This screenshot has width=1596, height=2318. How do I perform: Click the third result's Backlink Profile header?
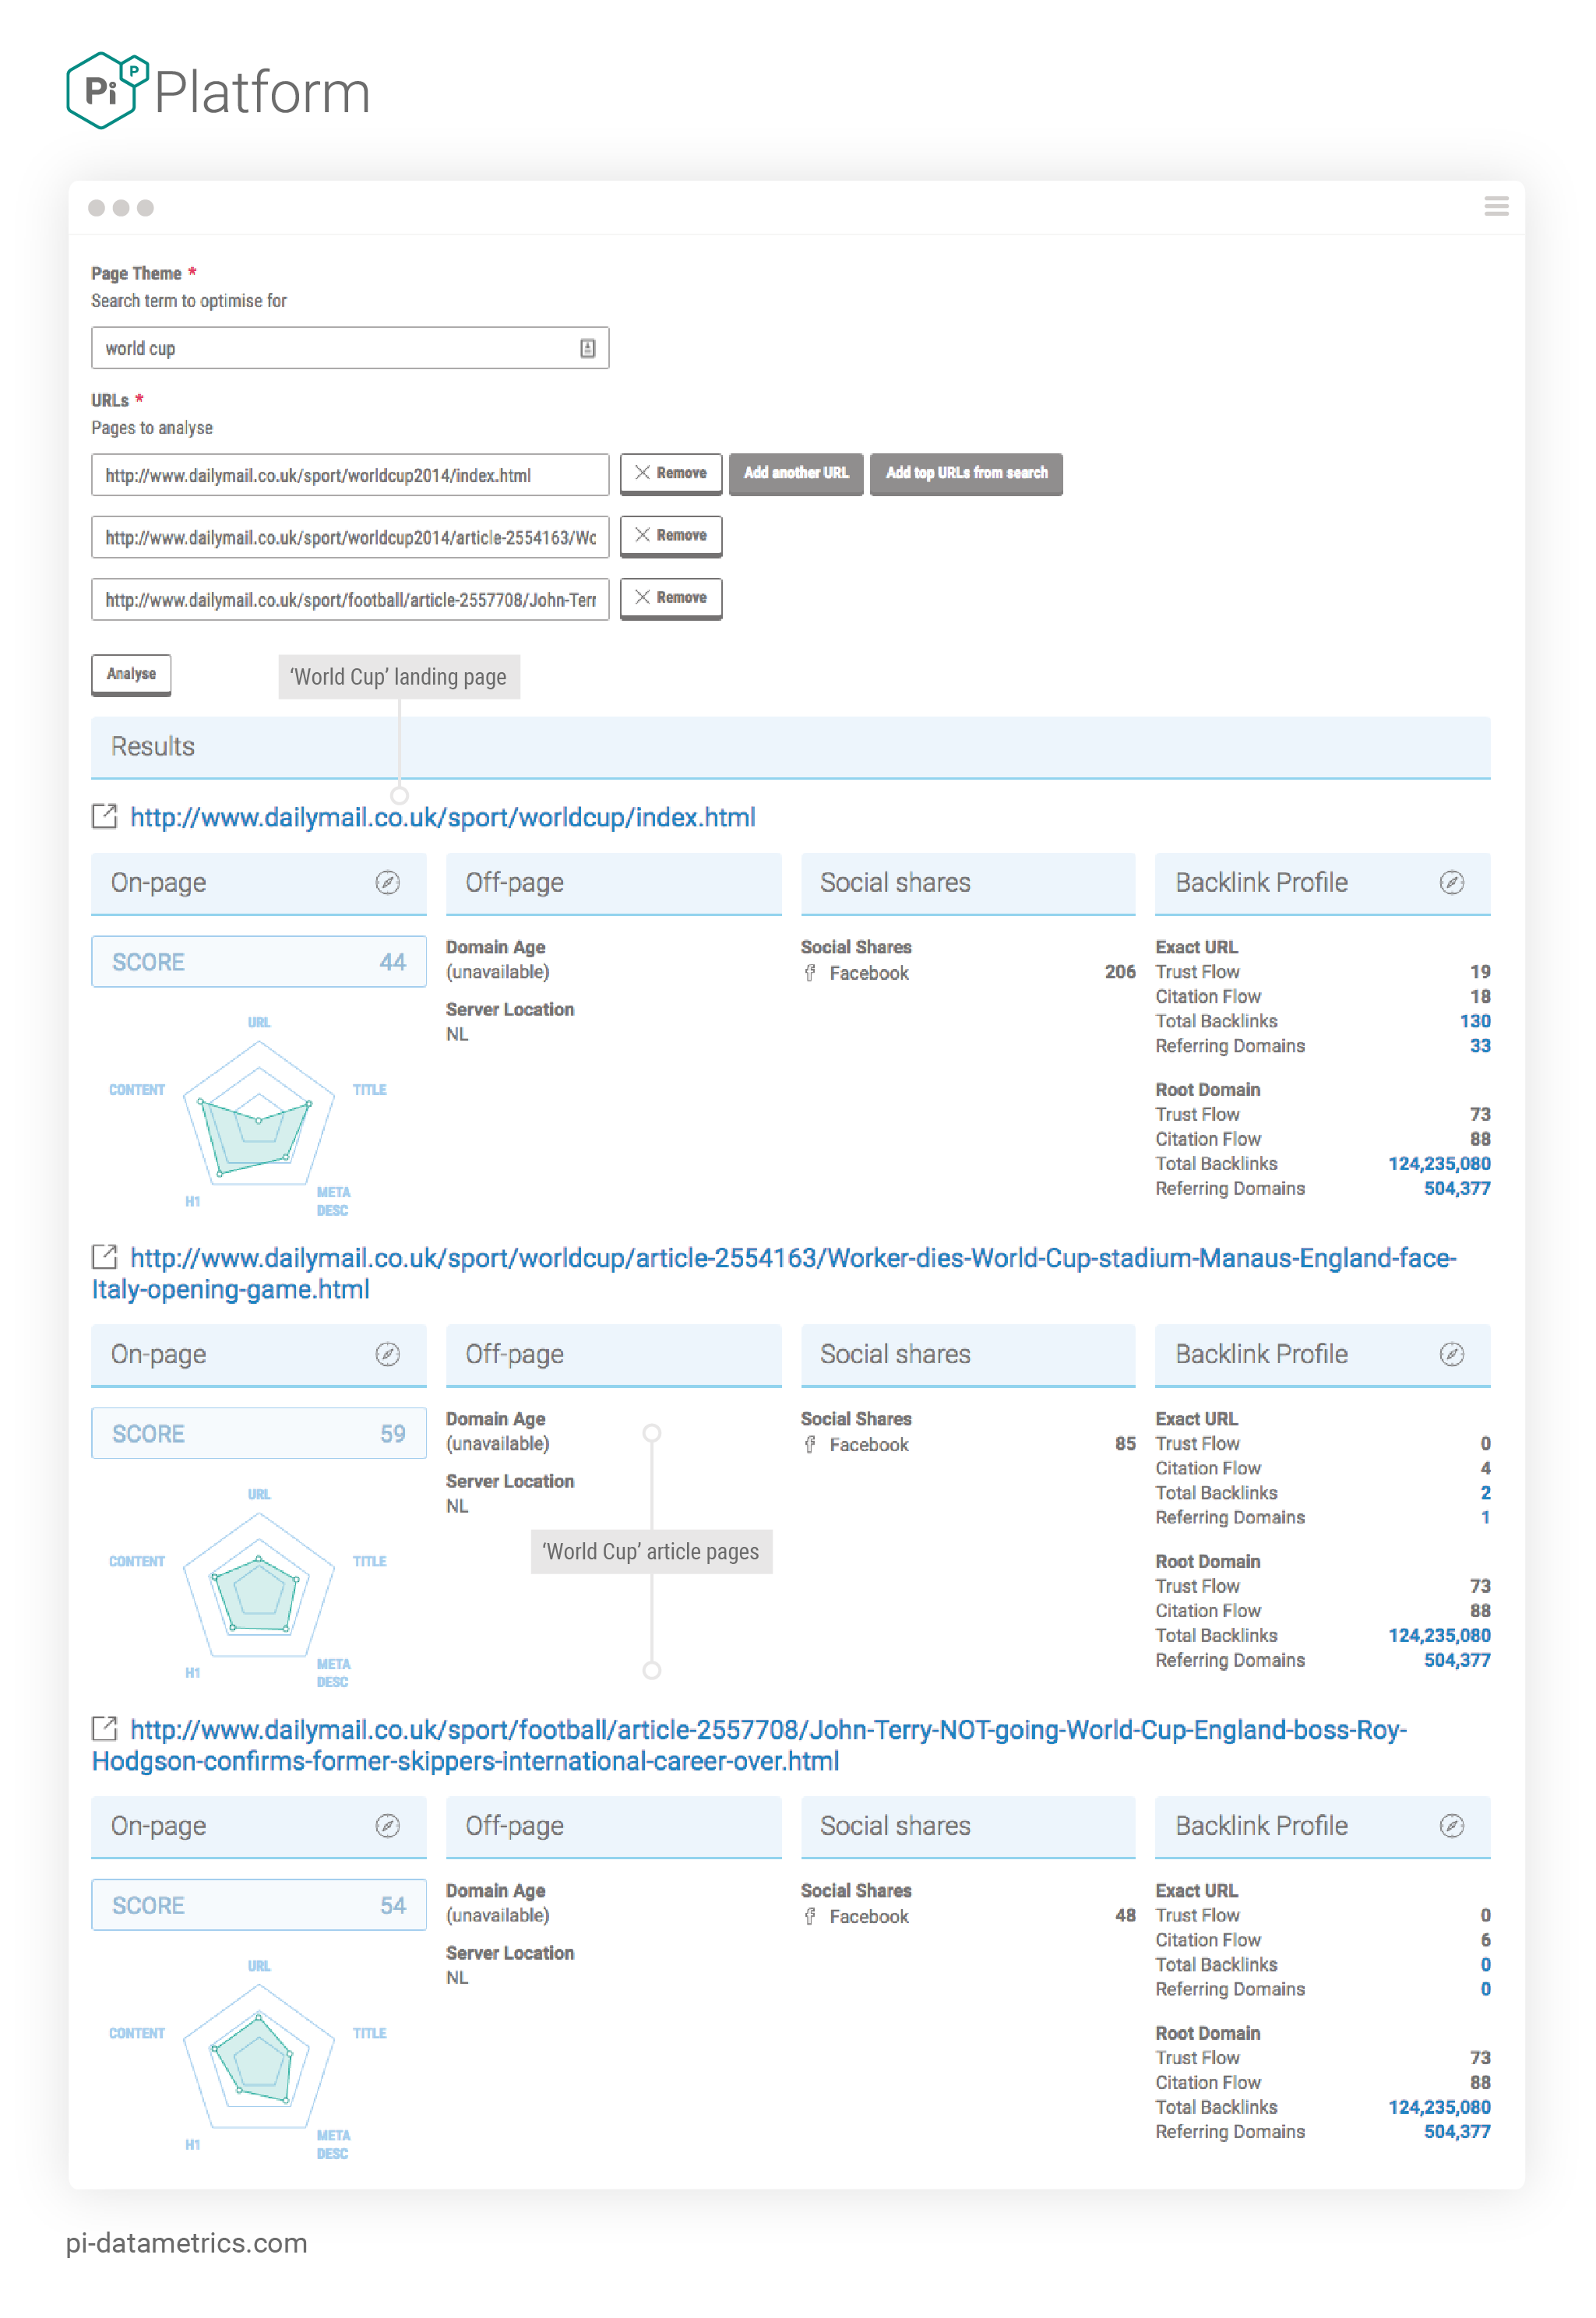[1323, 1827]
